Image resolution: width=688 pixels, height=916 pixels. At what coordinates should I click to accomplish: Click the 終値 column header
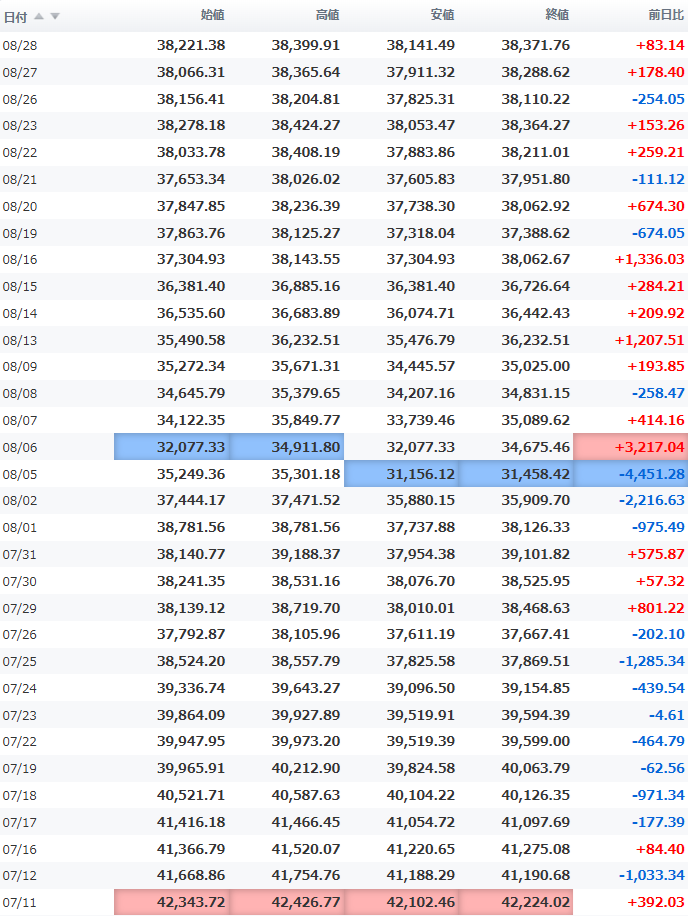(557, 15)
